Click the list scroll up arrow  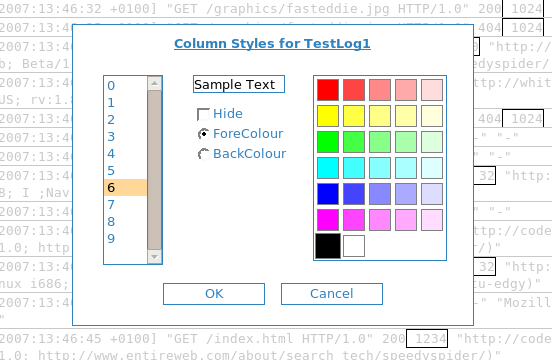(155, 83)
